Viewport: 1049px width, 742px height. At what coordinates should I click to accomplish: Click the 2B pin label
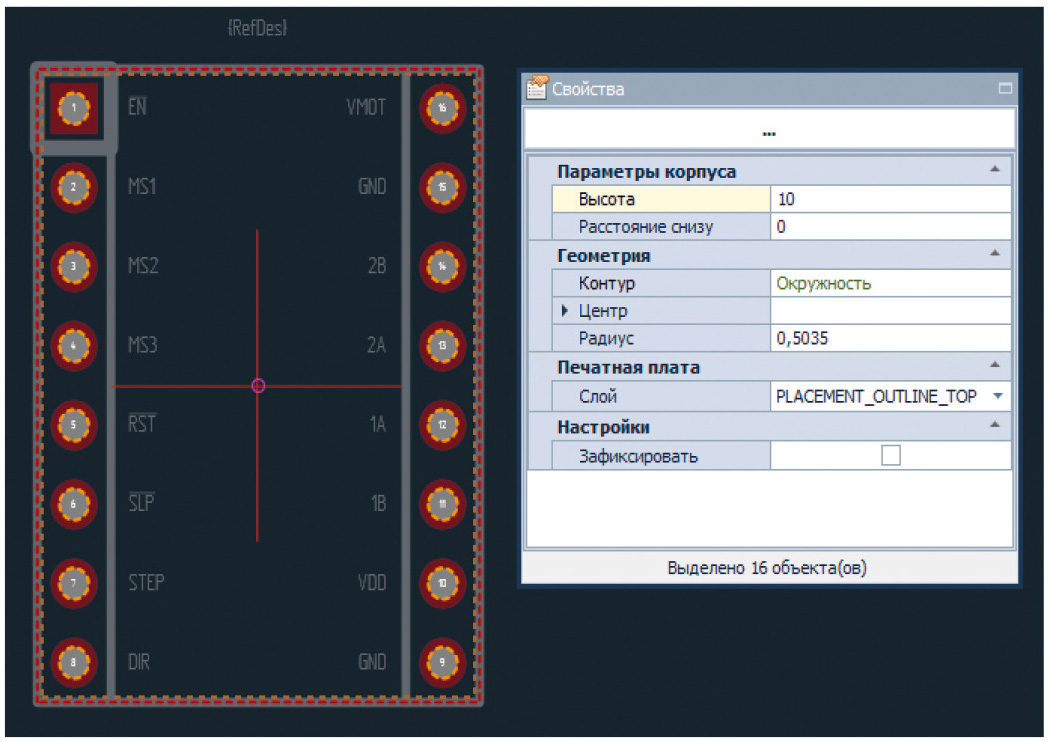click(x=377, y=266)
